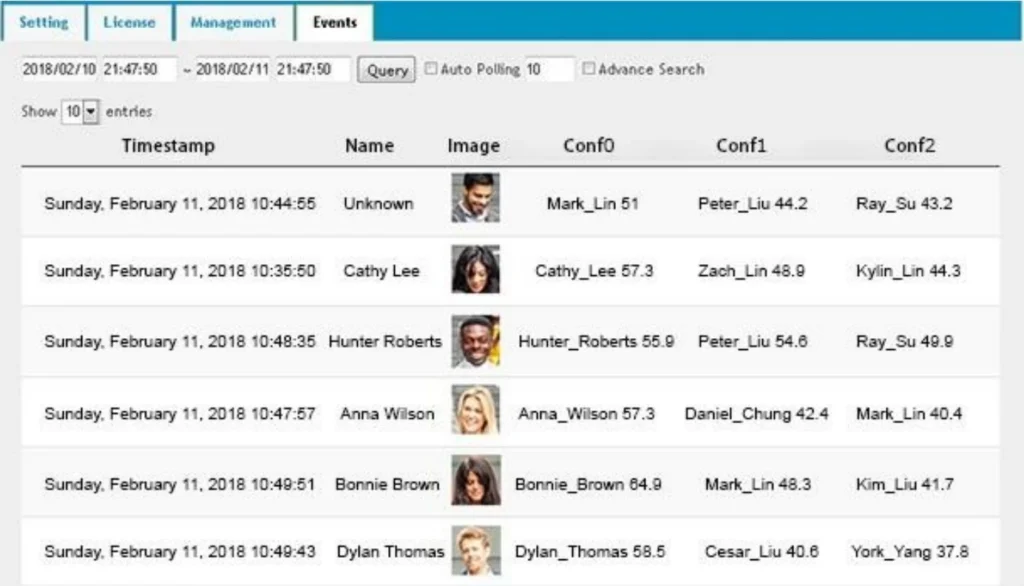
Task: Select the cell Cesar_Liu 40.6
Action: point(761,552)
